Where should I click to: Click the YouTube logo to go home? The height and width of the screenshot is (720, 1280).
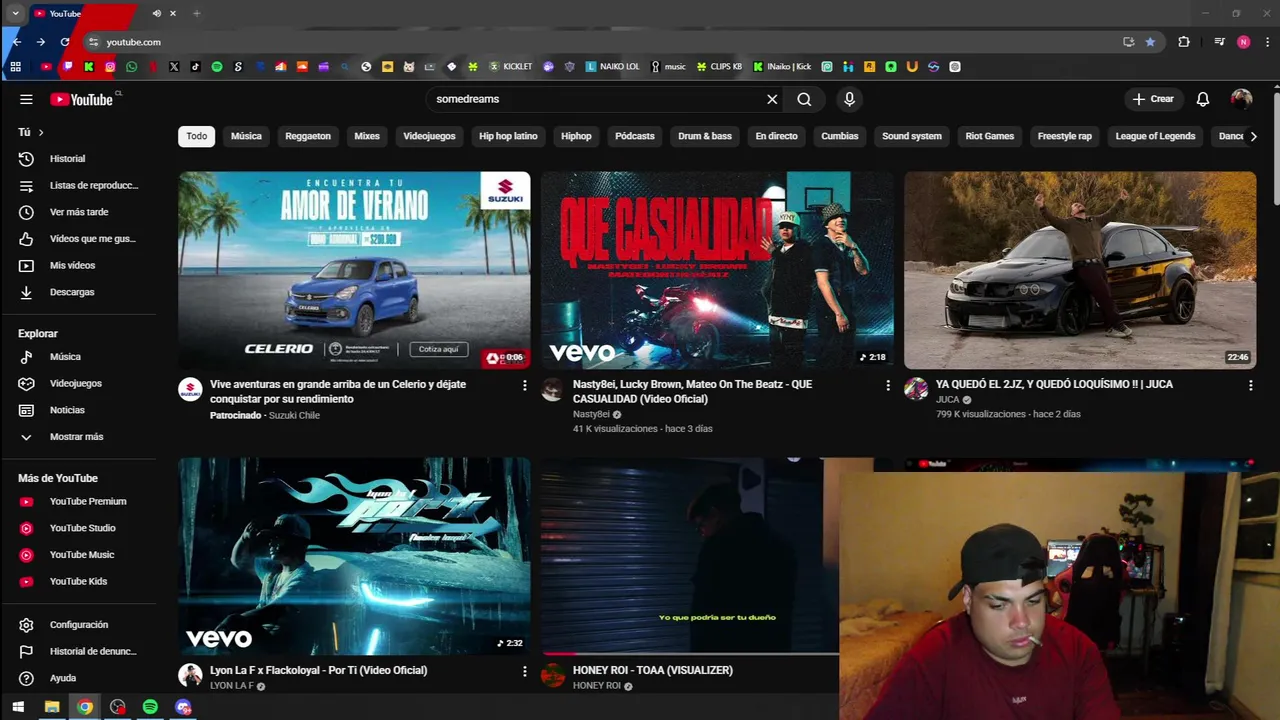pyautogui.click(x=82, y=99)
